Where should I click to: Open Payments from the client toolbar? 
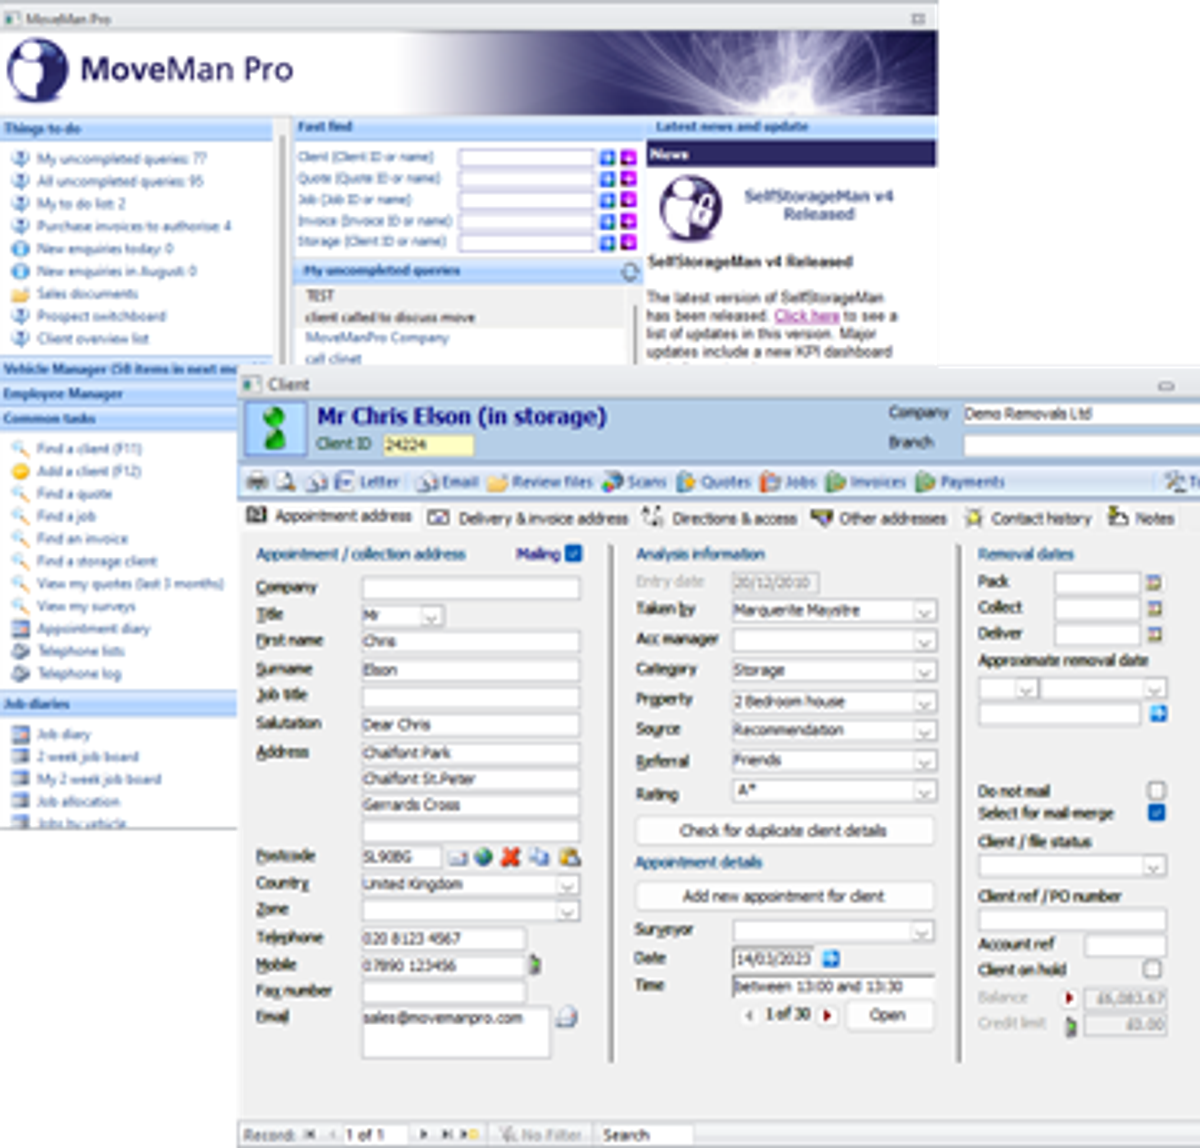[959, 482]
